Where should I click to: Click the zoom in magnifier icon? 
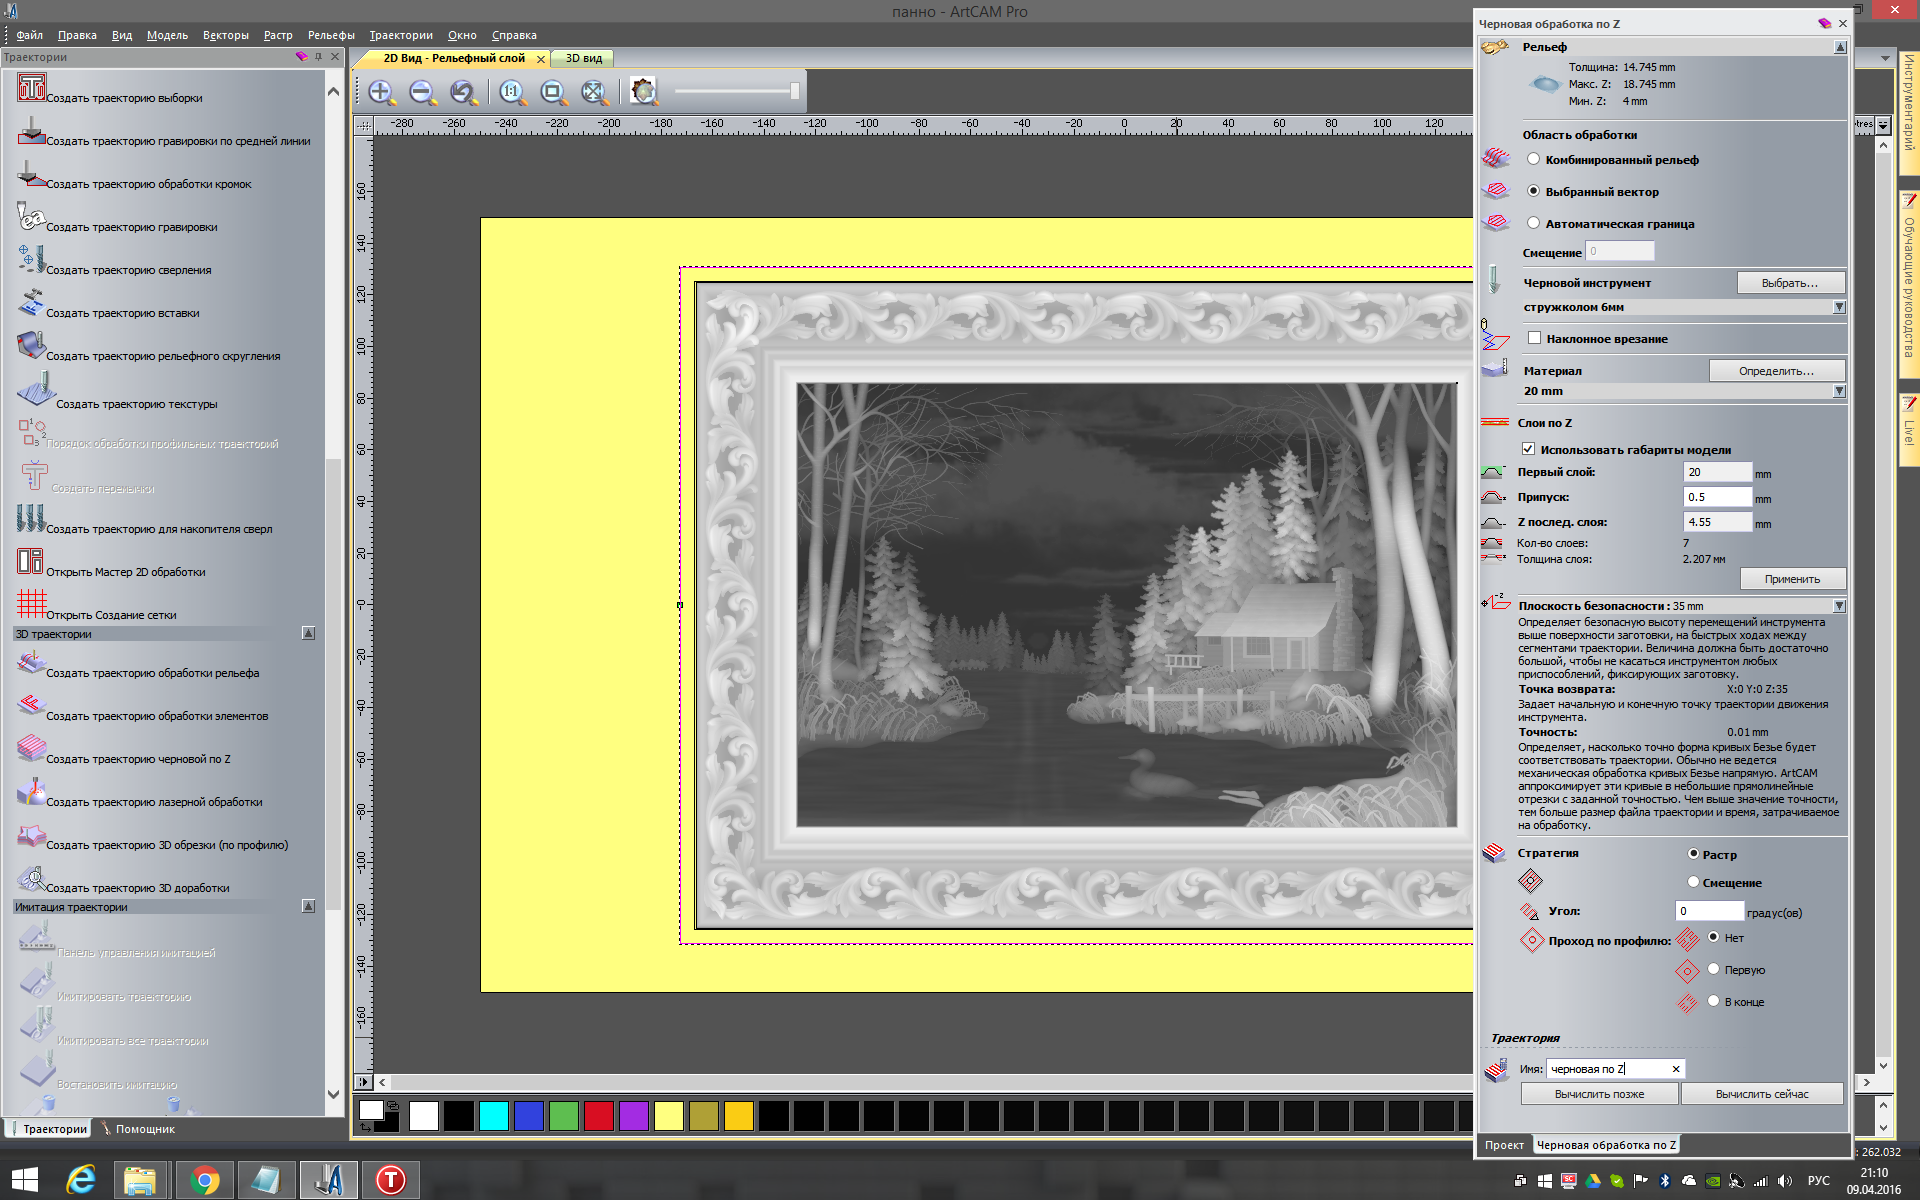[381, 93]
